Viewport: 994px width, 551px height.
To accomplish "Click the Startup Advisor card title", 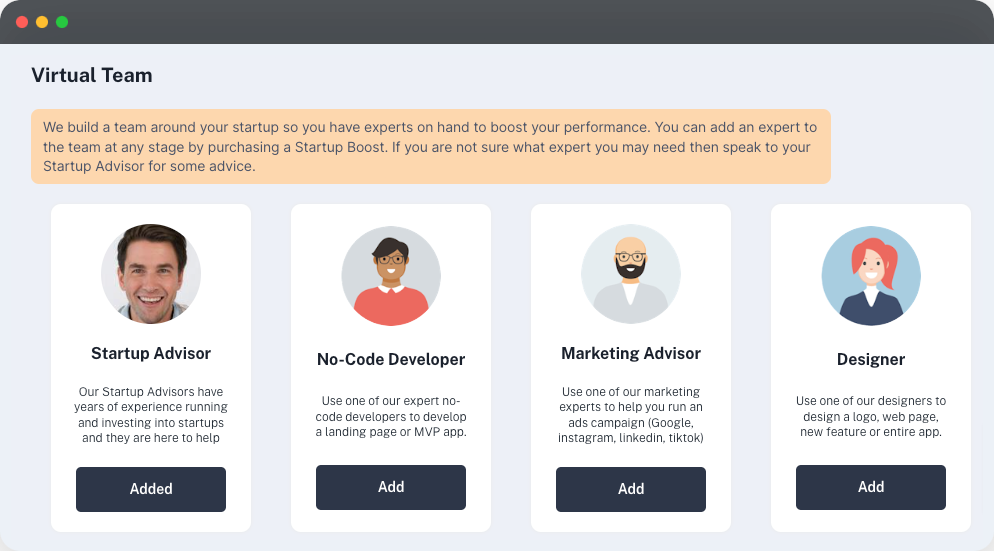I will point(151,353).
